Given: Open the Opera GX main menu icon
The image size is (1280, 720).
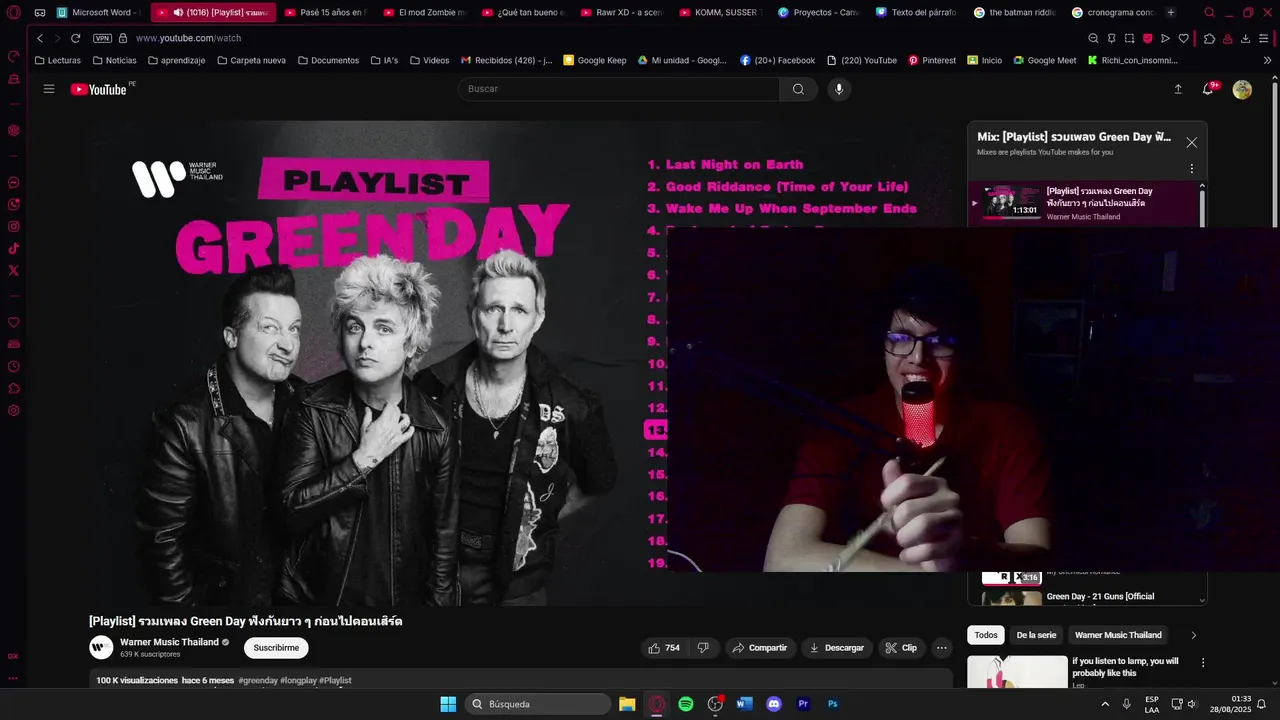Looking at the screenshot, I should (14, 12).
